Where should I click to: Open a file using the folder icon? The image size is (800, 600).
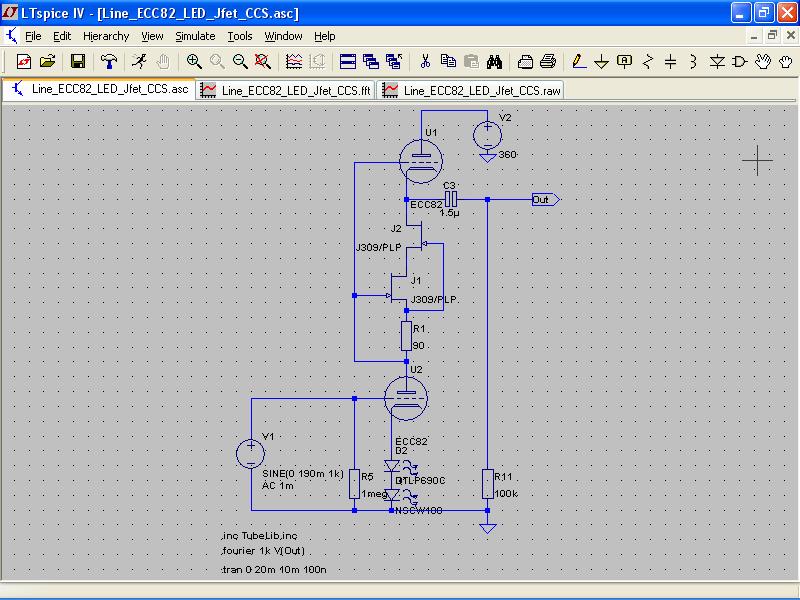47,62
